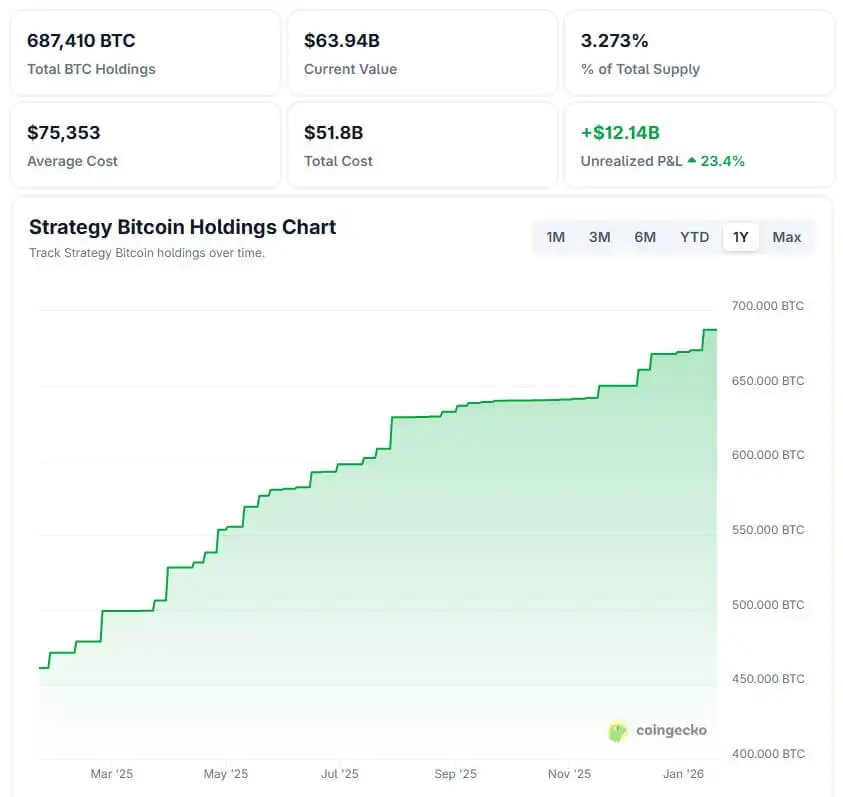Click the 700,000 BTC axis label
843x797 pixels.
(x=767, y=306)
